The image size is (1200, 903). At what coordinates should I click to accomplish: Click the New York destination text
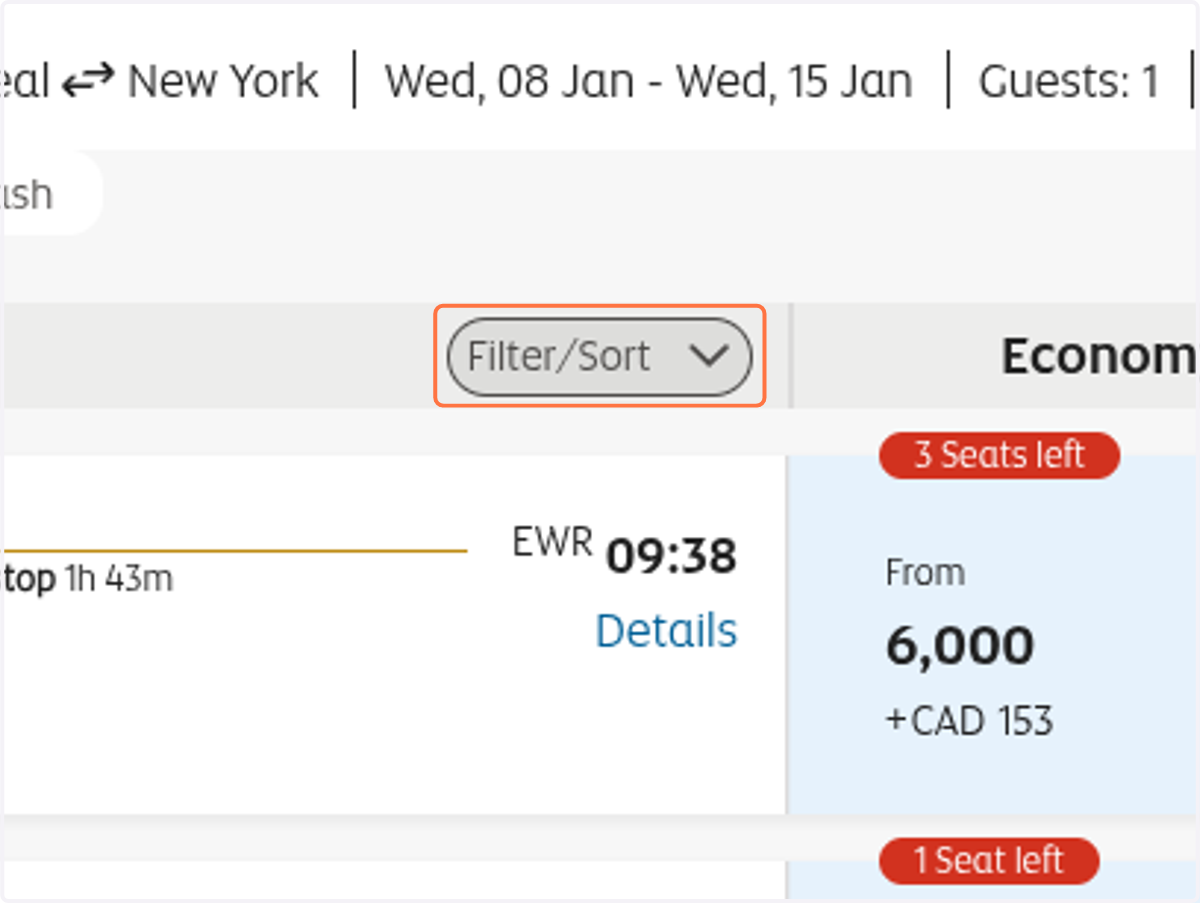(223, 82)
